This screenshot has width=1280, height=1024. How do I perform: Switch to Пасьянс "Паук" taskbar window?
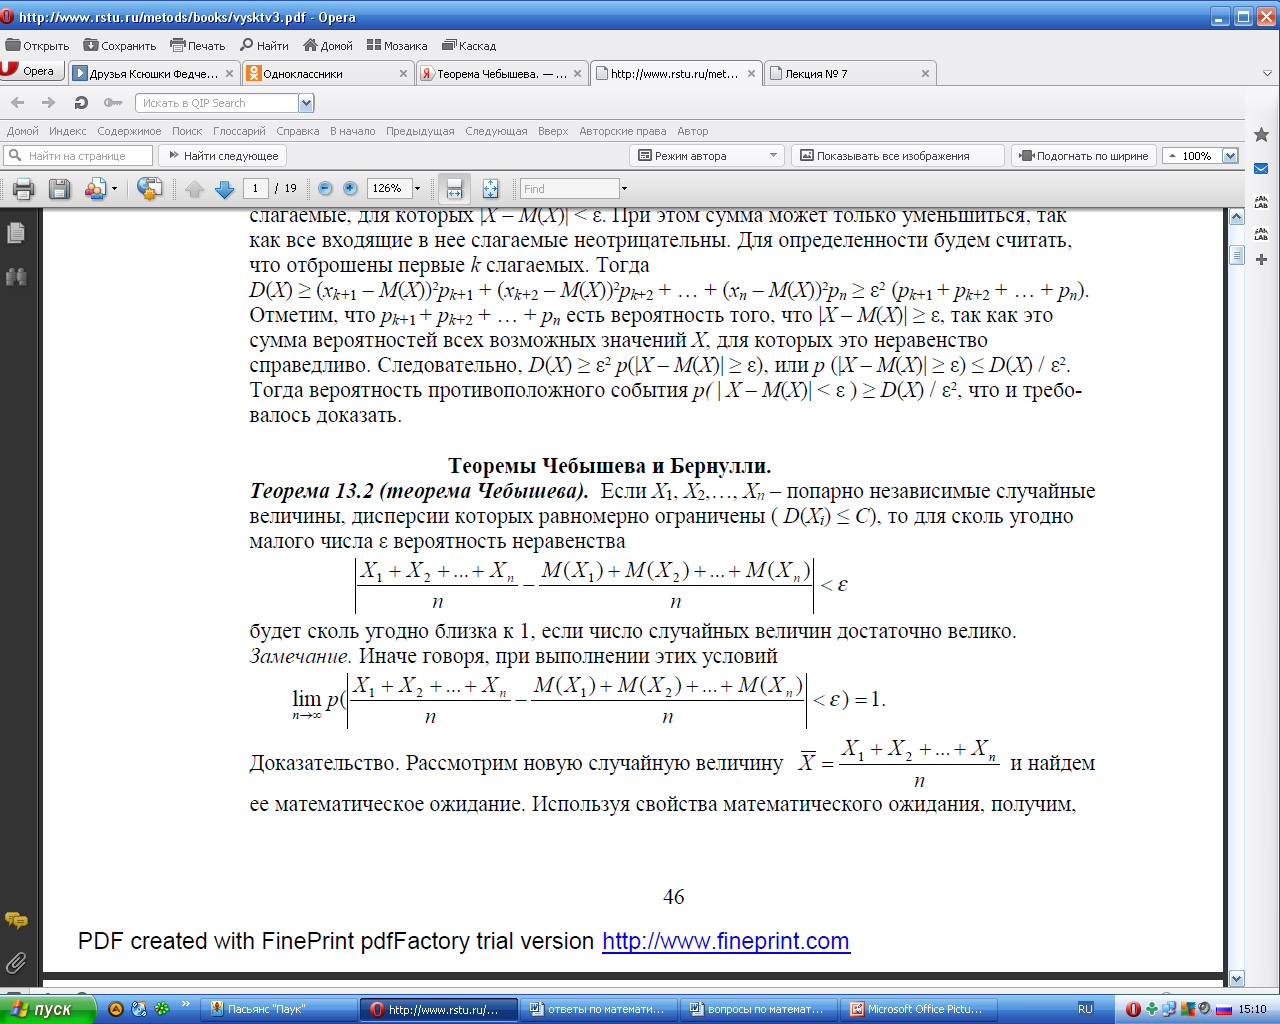click(x=279, y=1009)
